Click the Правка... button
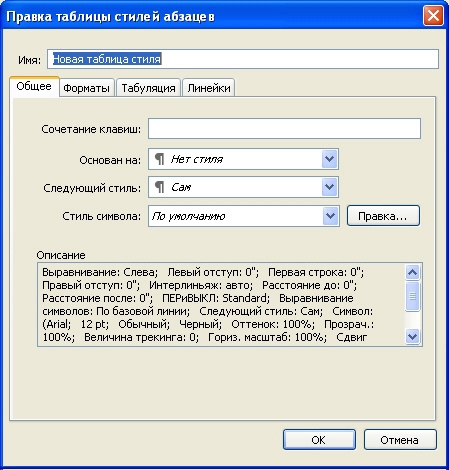This screenshot has height=470, width=449. point(383,216)
